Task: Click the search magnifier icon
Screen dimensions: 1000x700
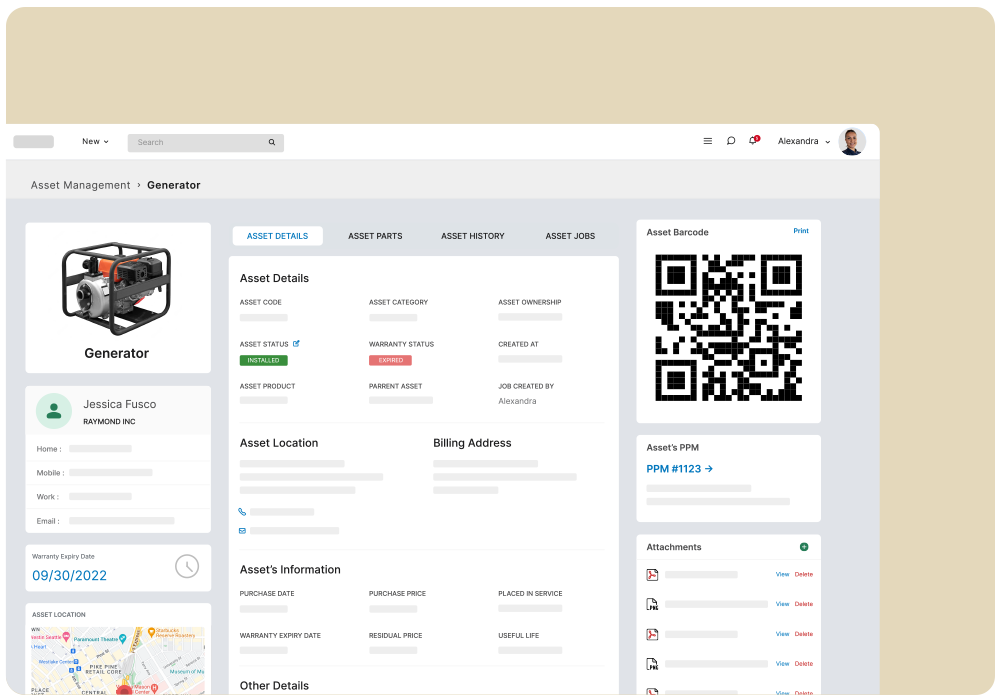Action: pyautogui.click(x=272, y=143)
